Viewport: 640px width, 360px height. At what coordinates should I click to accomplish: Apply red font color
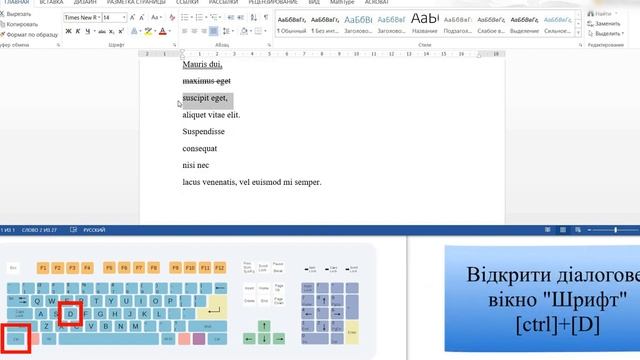click(x=163, y=31)
